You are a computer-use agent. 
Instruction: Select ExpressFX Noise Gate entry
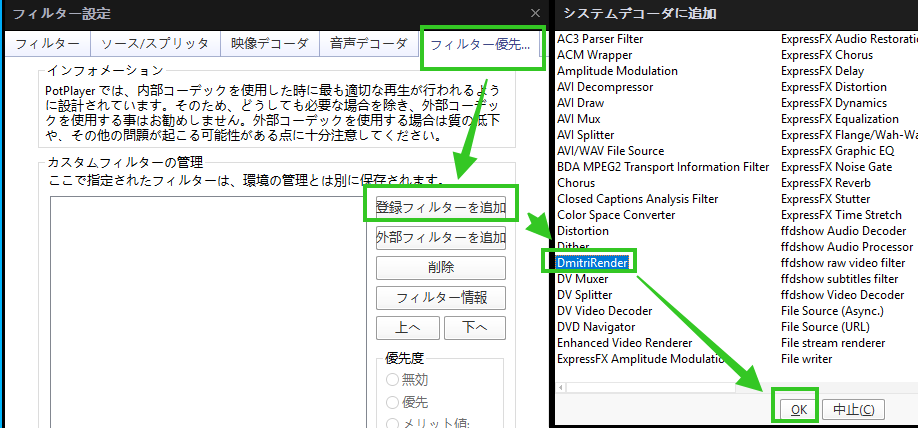(x=837, y=167)
